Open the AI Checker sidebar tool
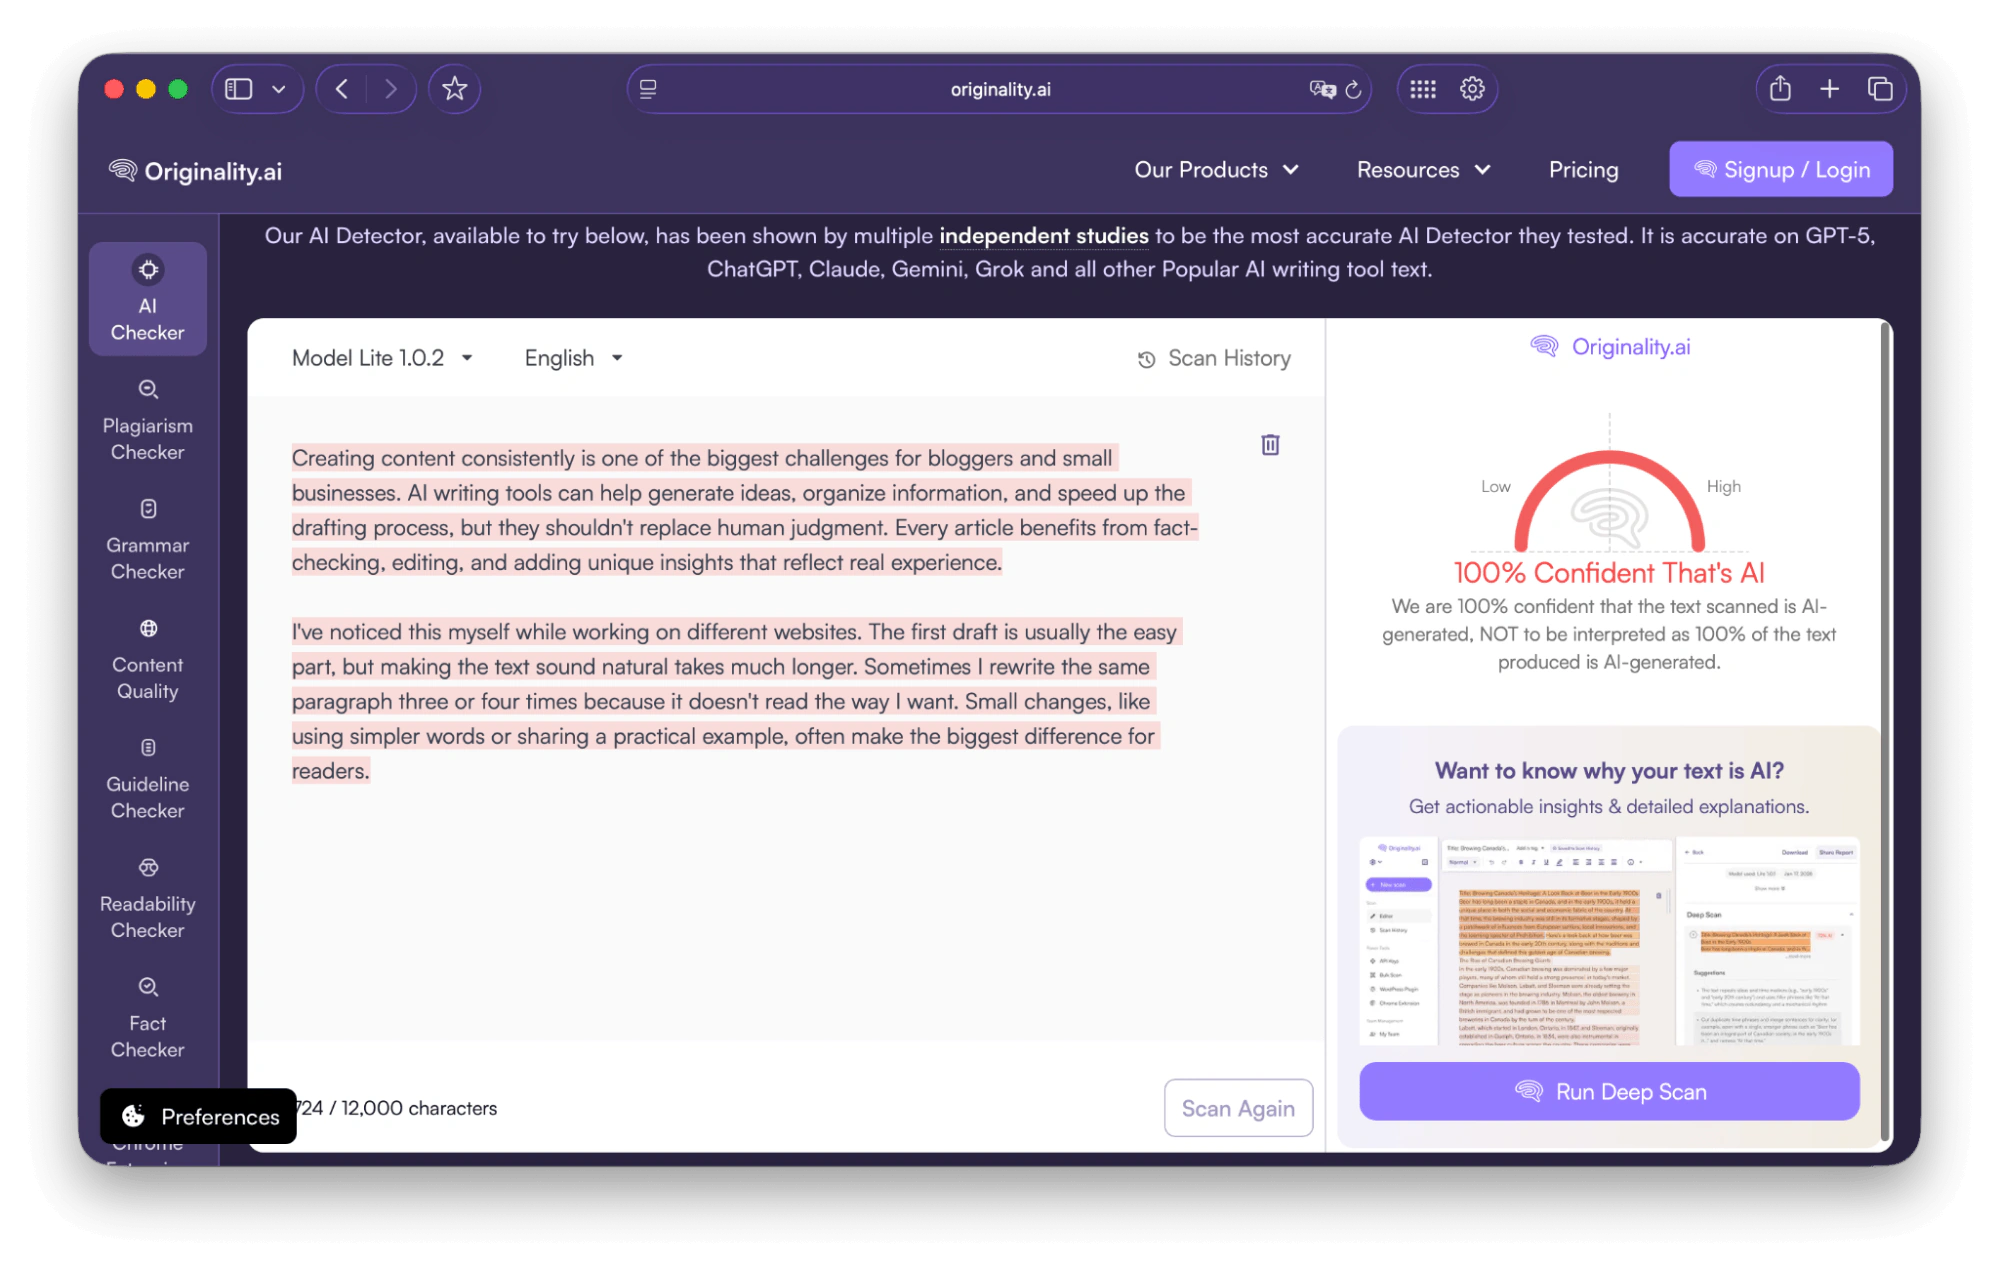This screenshot has width=1999, height=1269. pyautogui.click(x=147, y=299)
